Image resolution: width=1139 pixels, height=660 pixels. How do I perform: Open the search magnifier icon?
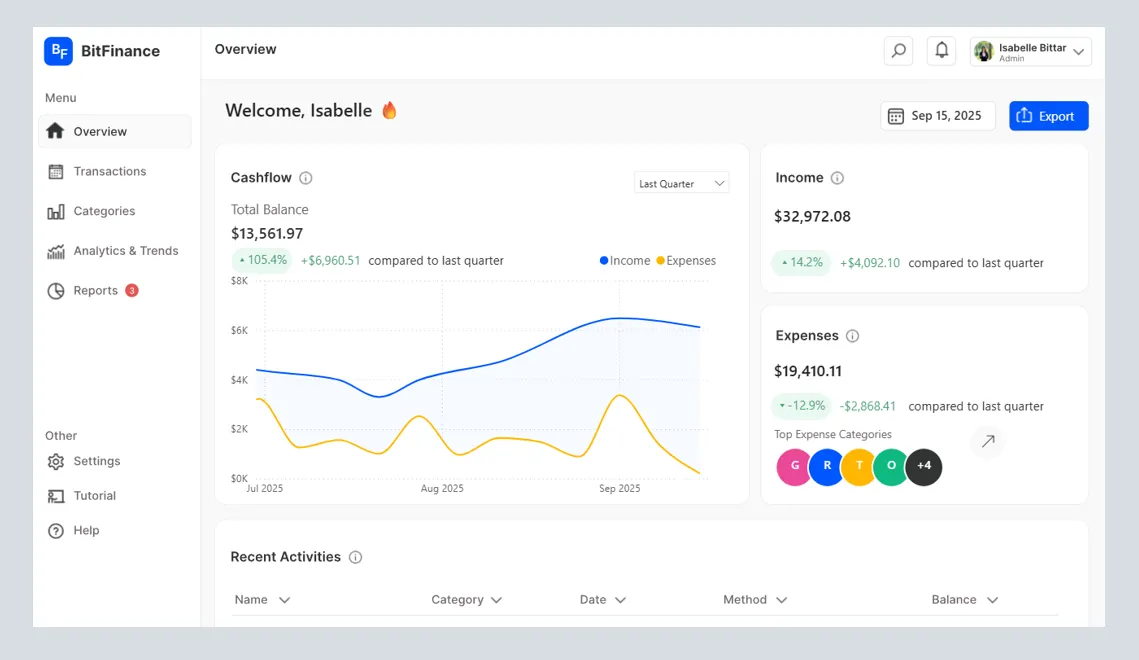click(x=897, y=50)
